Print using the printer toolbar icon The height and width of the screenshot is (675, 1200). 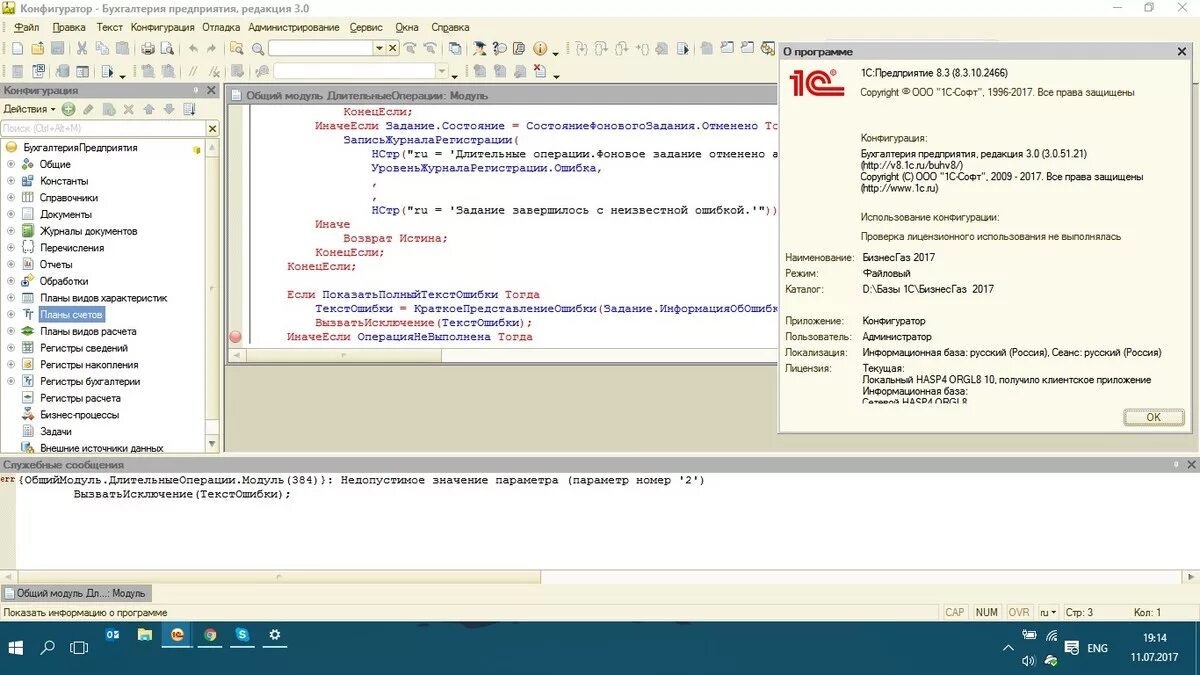click(x=148, y=48)
